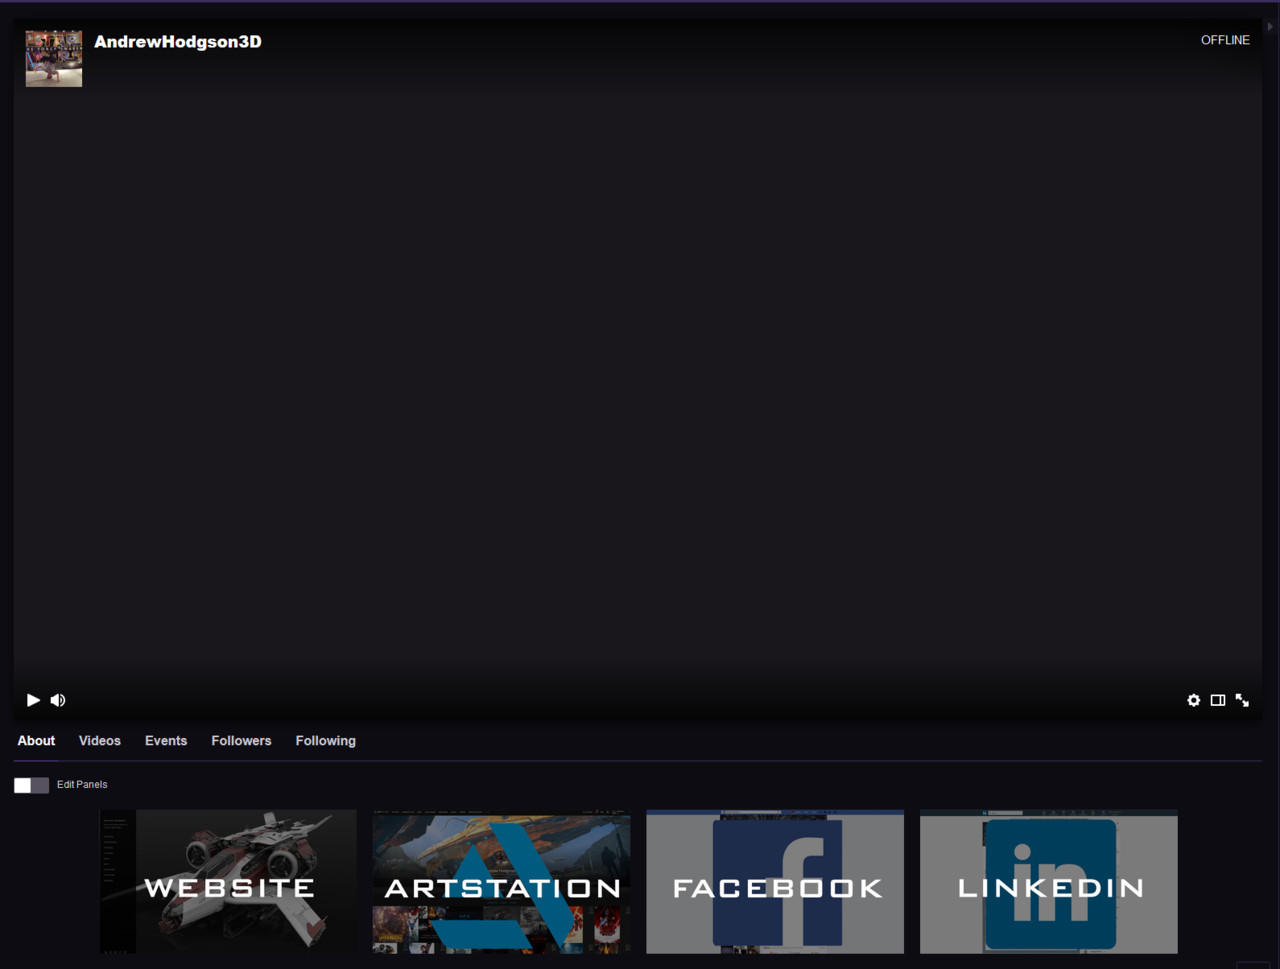Click the OFFLINE status label
The width and height of the screenshot is (1280, 969).
pyautogui.click(x=1225, y=40)
